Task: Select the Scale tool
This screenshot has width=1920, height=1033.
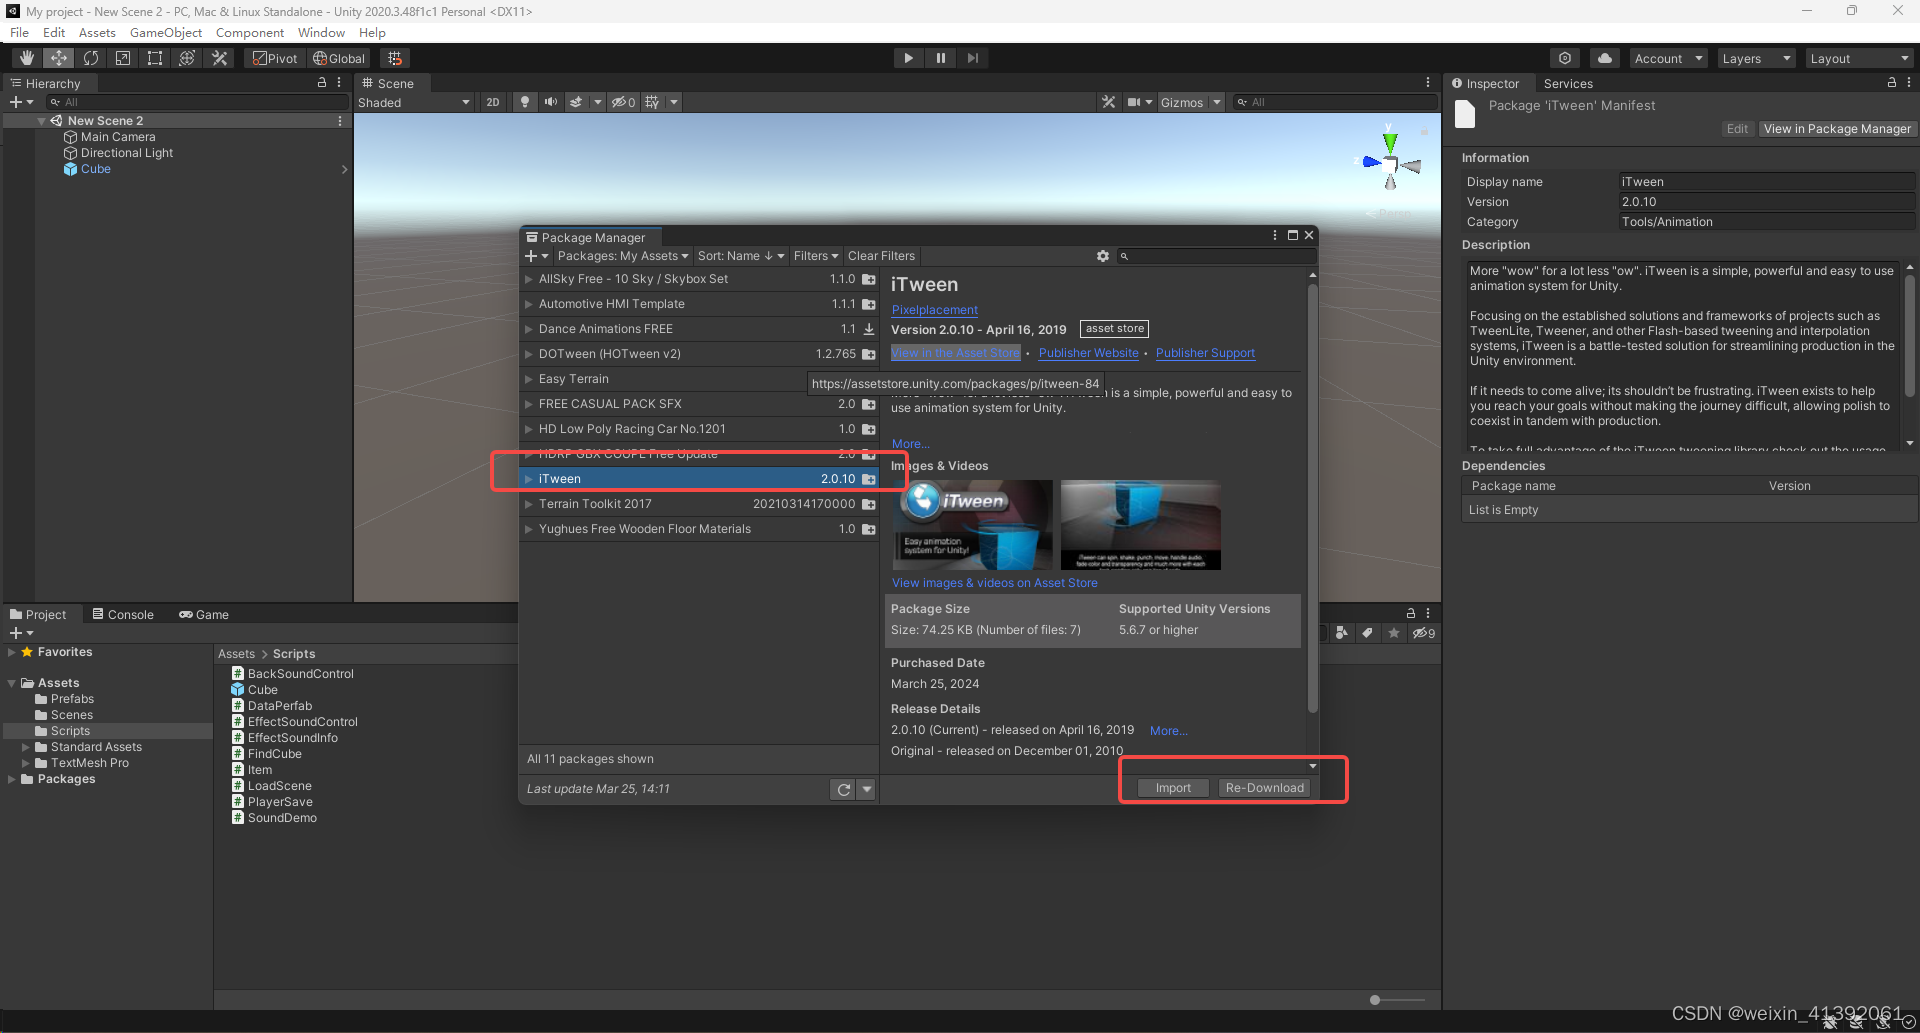Action: (x=123, y=58)
